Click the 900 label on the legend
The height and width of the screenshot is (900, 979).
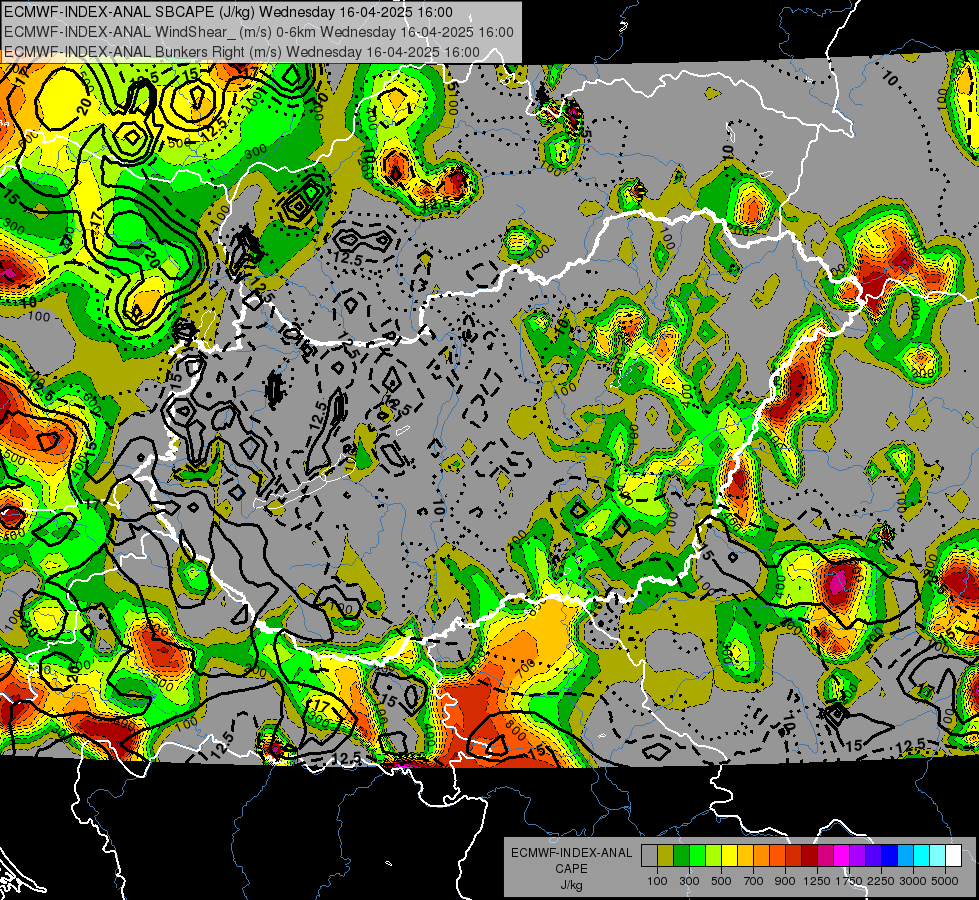pyautogui.click(x=785, y=881)
